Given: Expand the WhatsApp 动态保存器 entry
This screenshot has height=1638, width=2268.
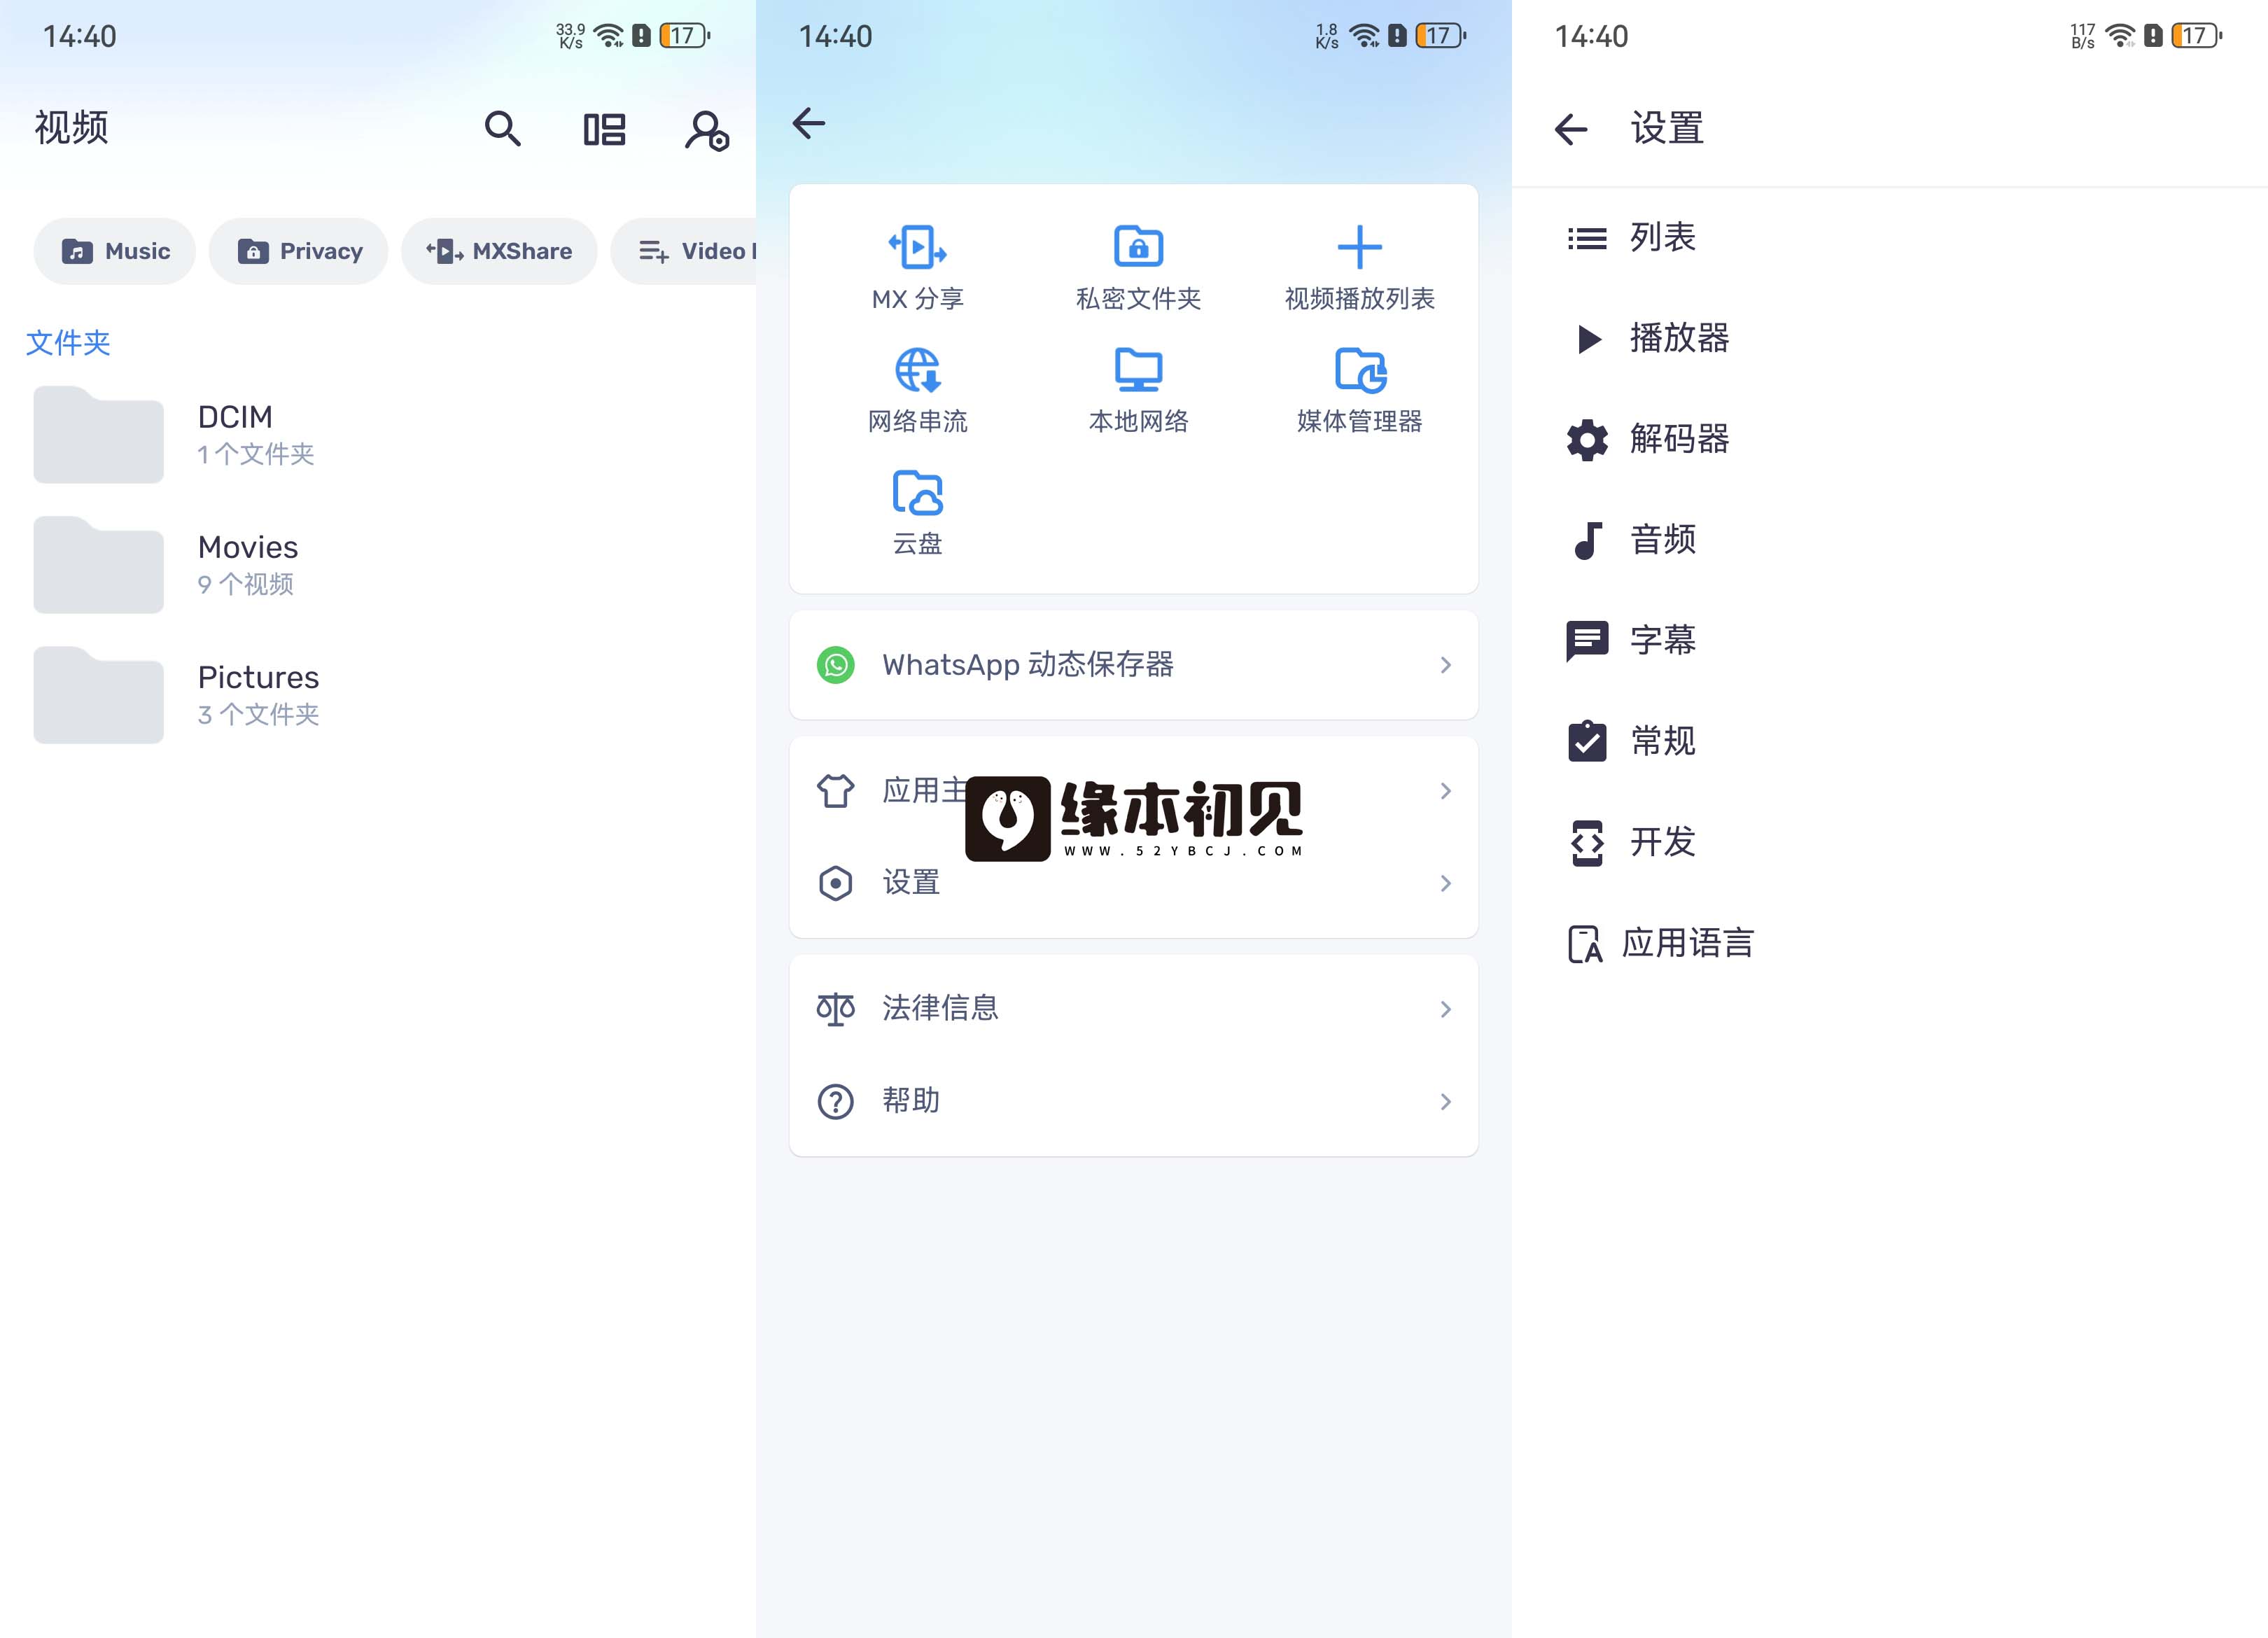Looking at the screenshot, I should pyautogui.click(x=1132, y=664).
